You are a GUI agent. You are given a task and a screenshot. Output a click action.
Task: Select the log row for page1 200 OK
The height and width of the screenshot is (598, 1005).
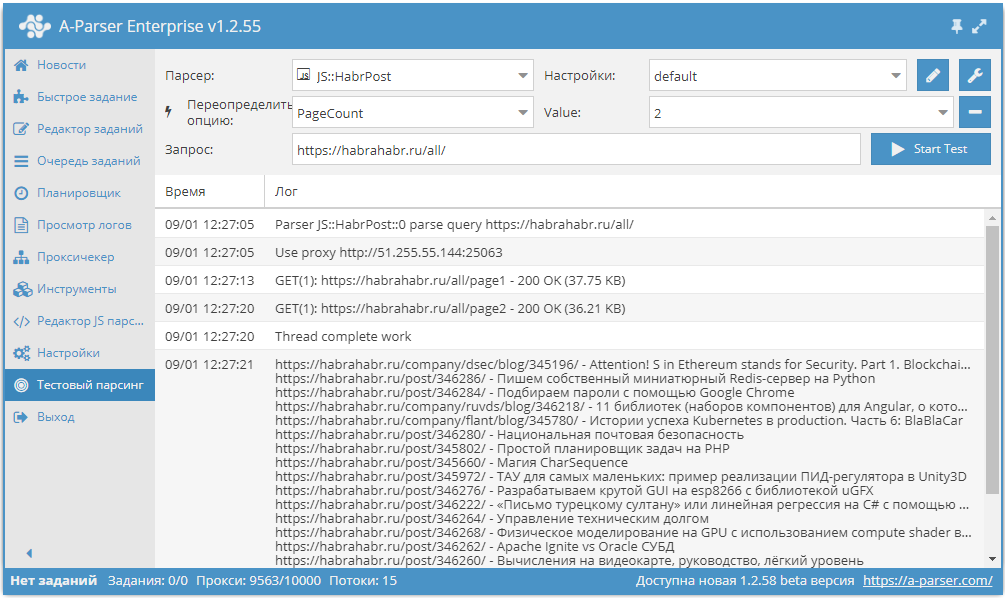570,281
